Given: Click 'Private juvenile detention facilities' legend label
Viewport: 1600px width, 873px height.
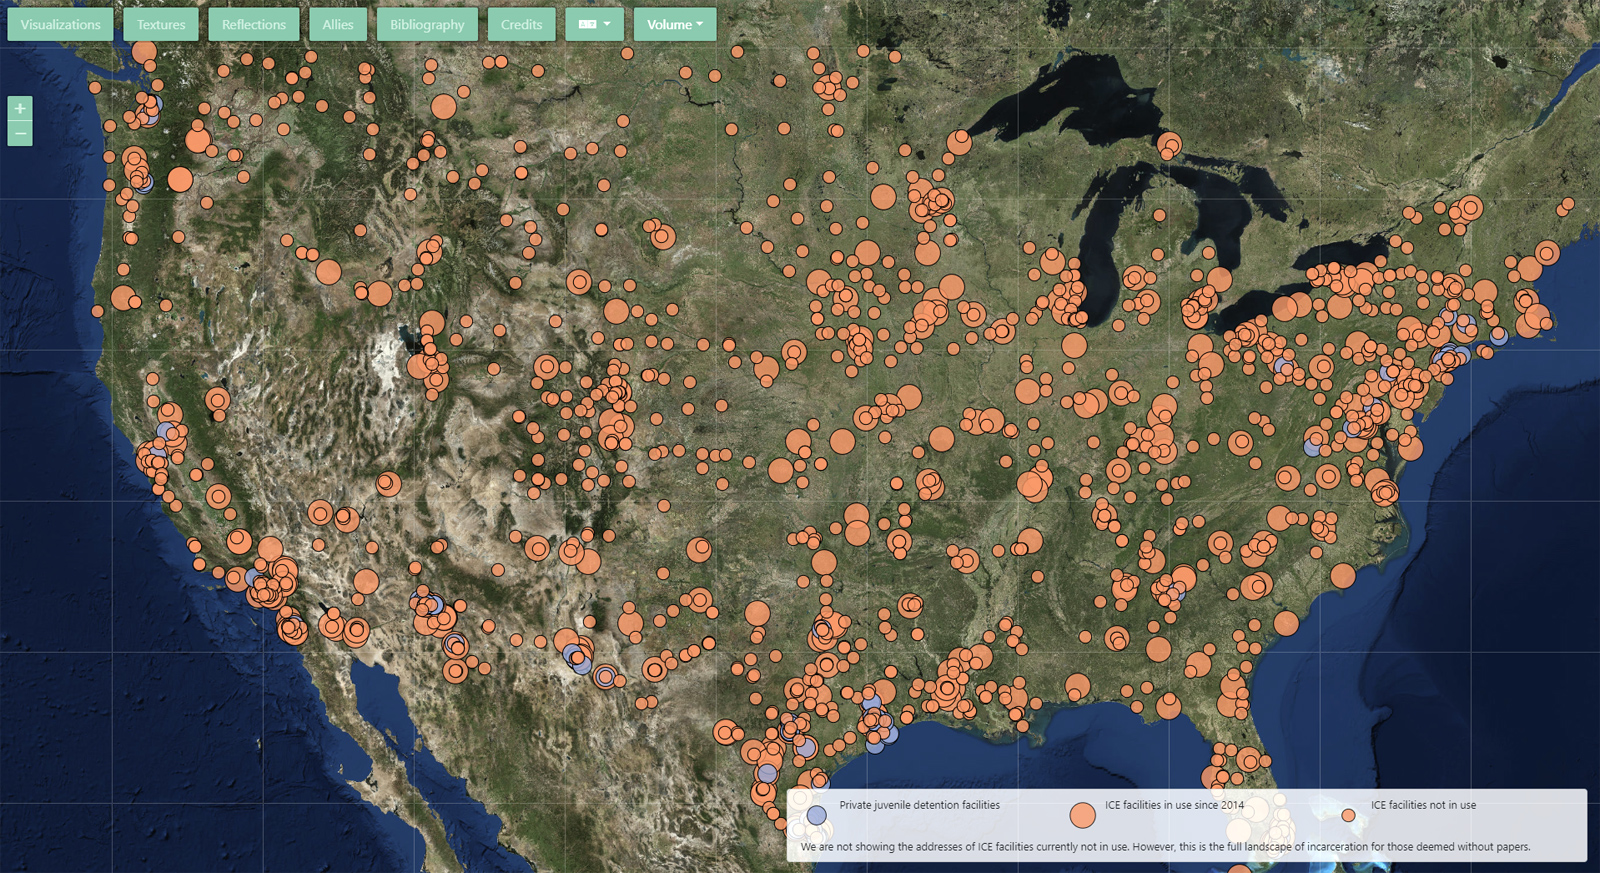Looking at the screenshot, I should (x=919, y=805).
